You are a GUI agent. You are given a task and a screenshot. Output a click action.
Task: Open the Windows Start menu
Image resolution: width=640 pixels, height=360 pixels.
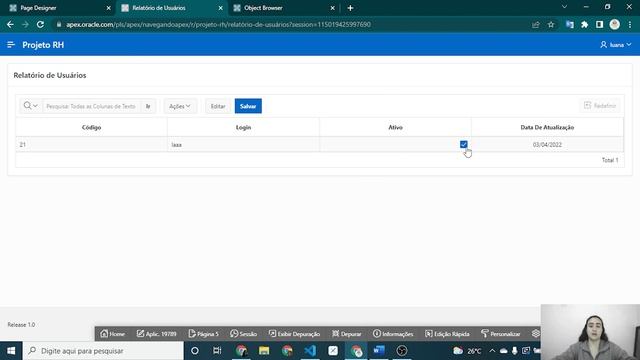point(11,351)
